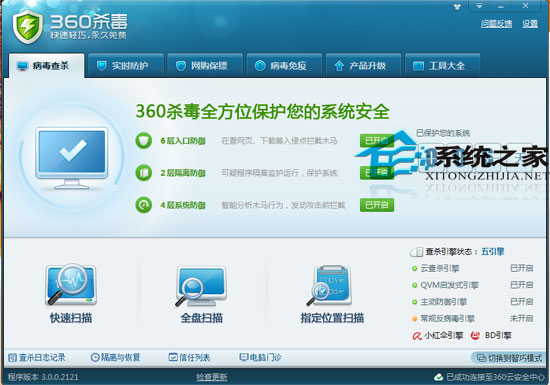
Task: Open 隔离与恢复
Action: coord(115,357)
